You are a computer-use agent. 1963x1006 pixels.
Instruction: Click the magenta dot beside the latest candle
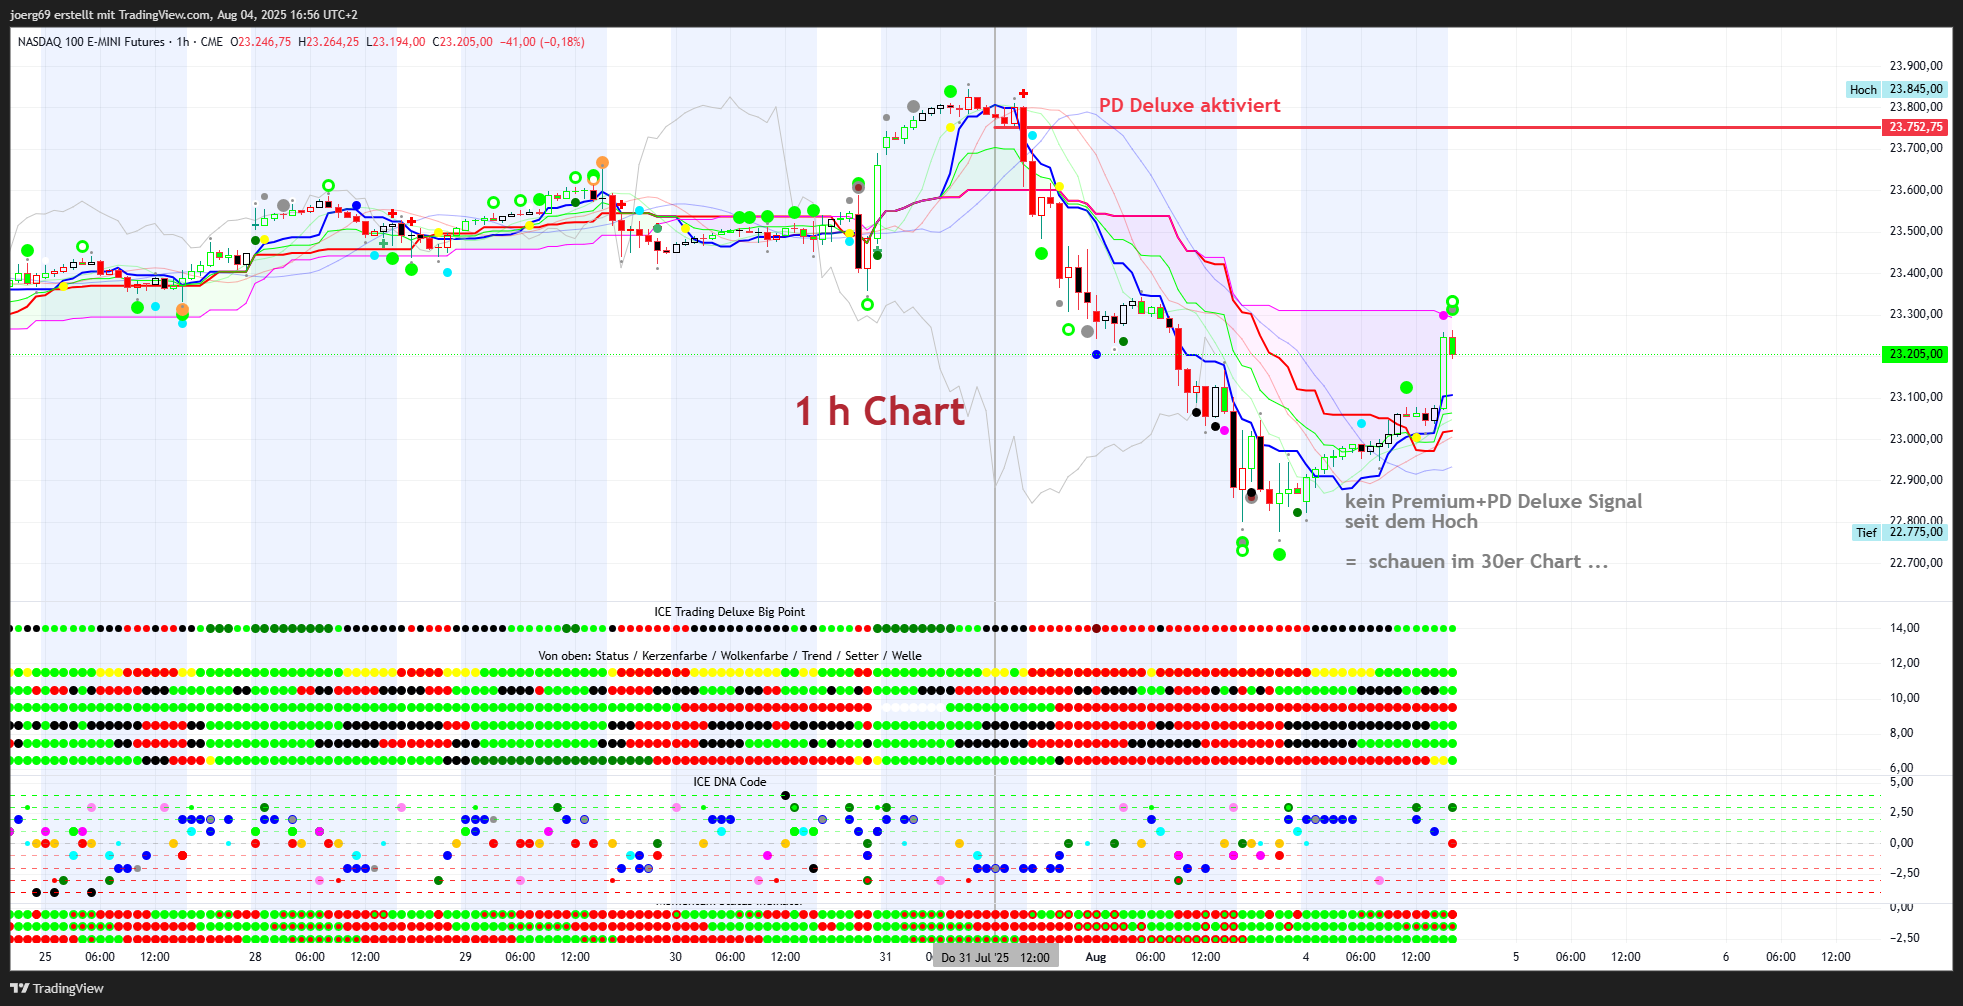1443,316
